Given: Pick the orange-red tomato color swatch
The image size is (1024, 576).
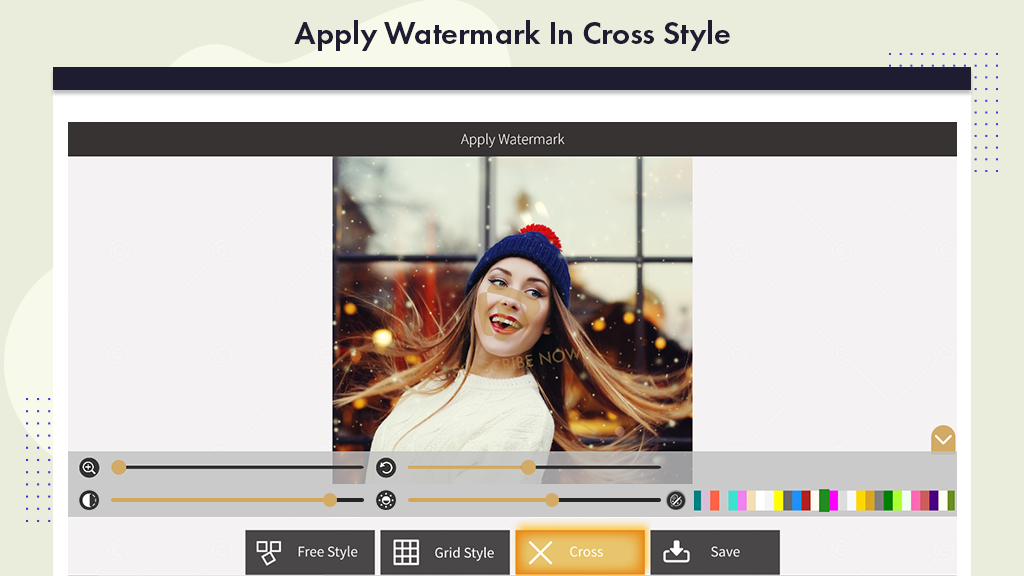Looking at the screenshot, I should tap(714, 500).
